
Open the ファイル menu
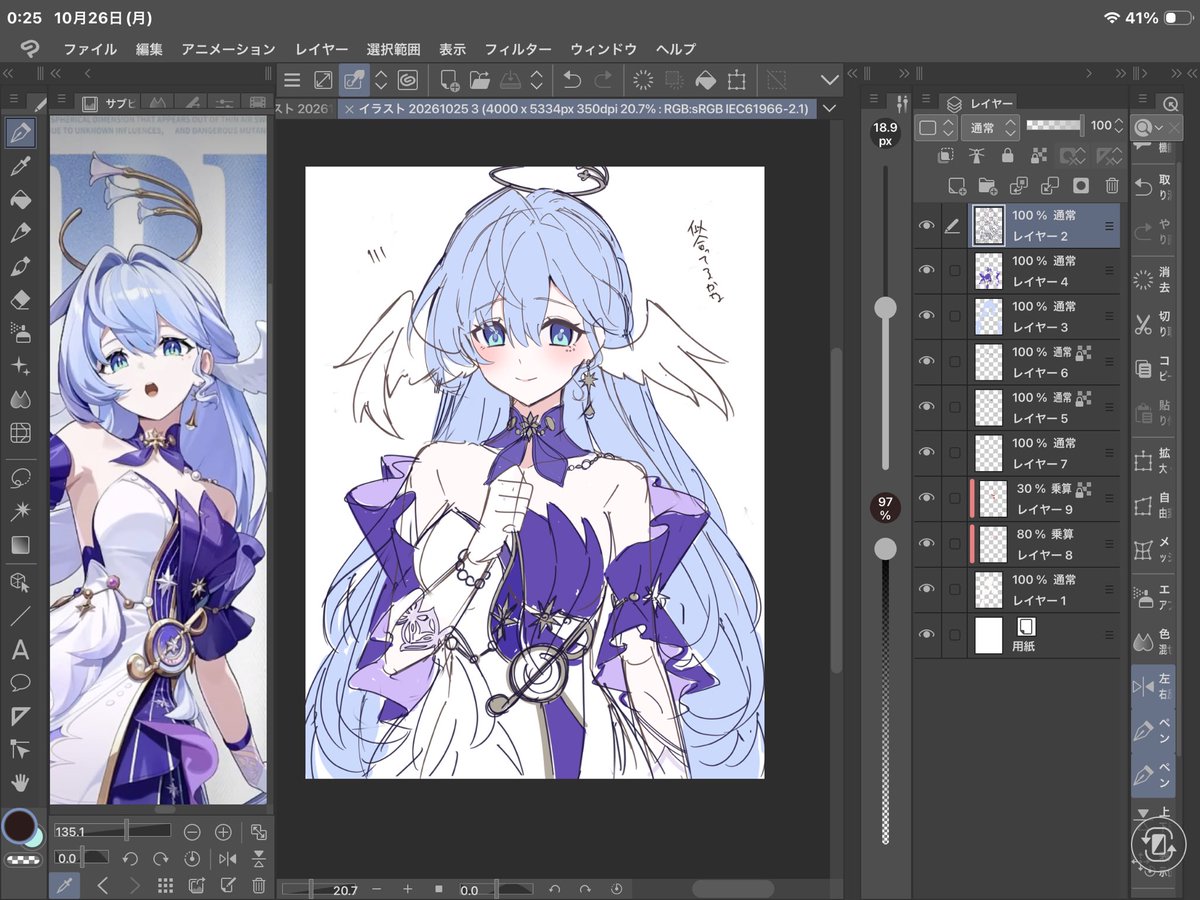pos(90,49)
